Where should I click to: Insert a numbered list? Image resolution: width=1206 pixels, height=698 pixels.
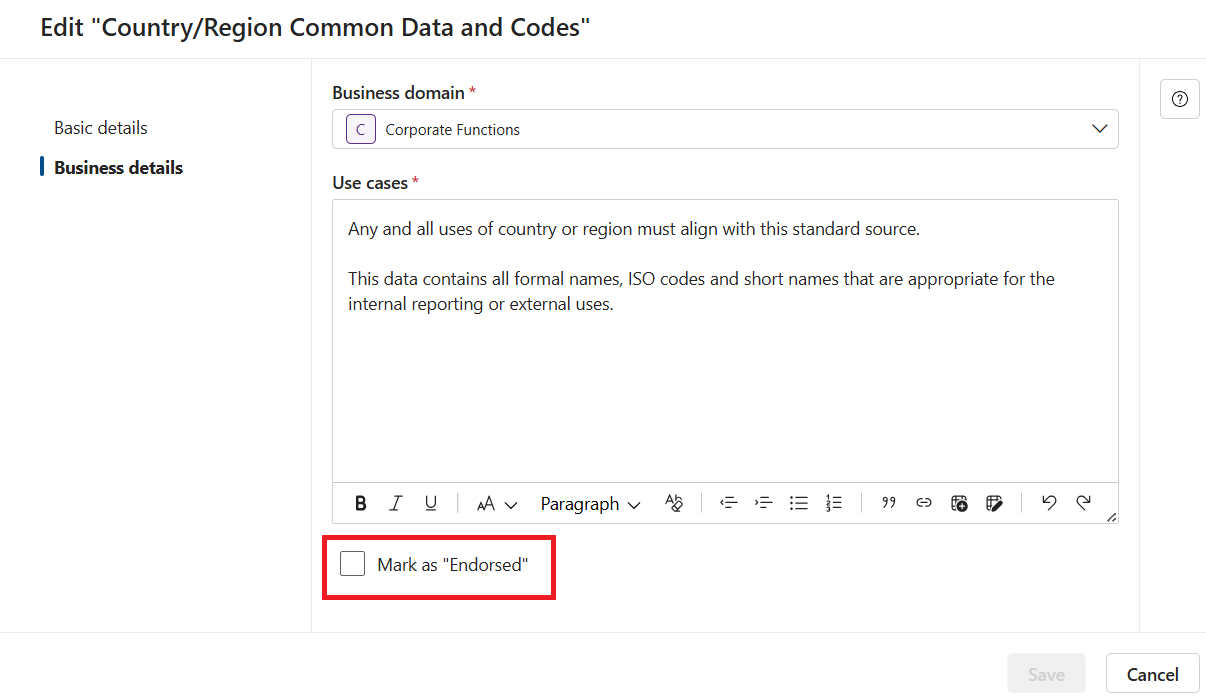point(834,503)
